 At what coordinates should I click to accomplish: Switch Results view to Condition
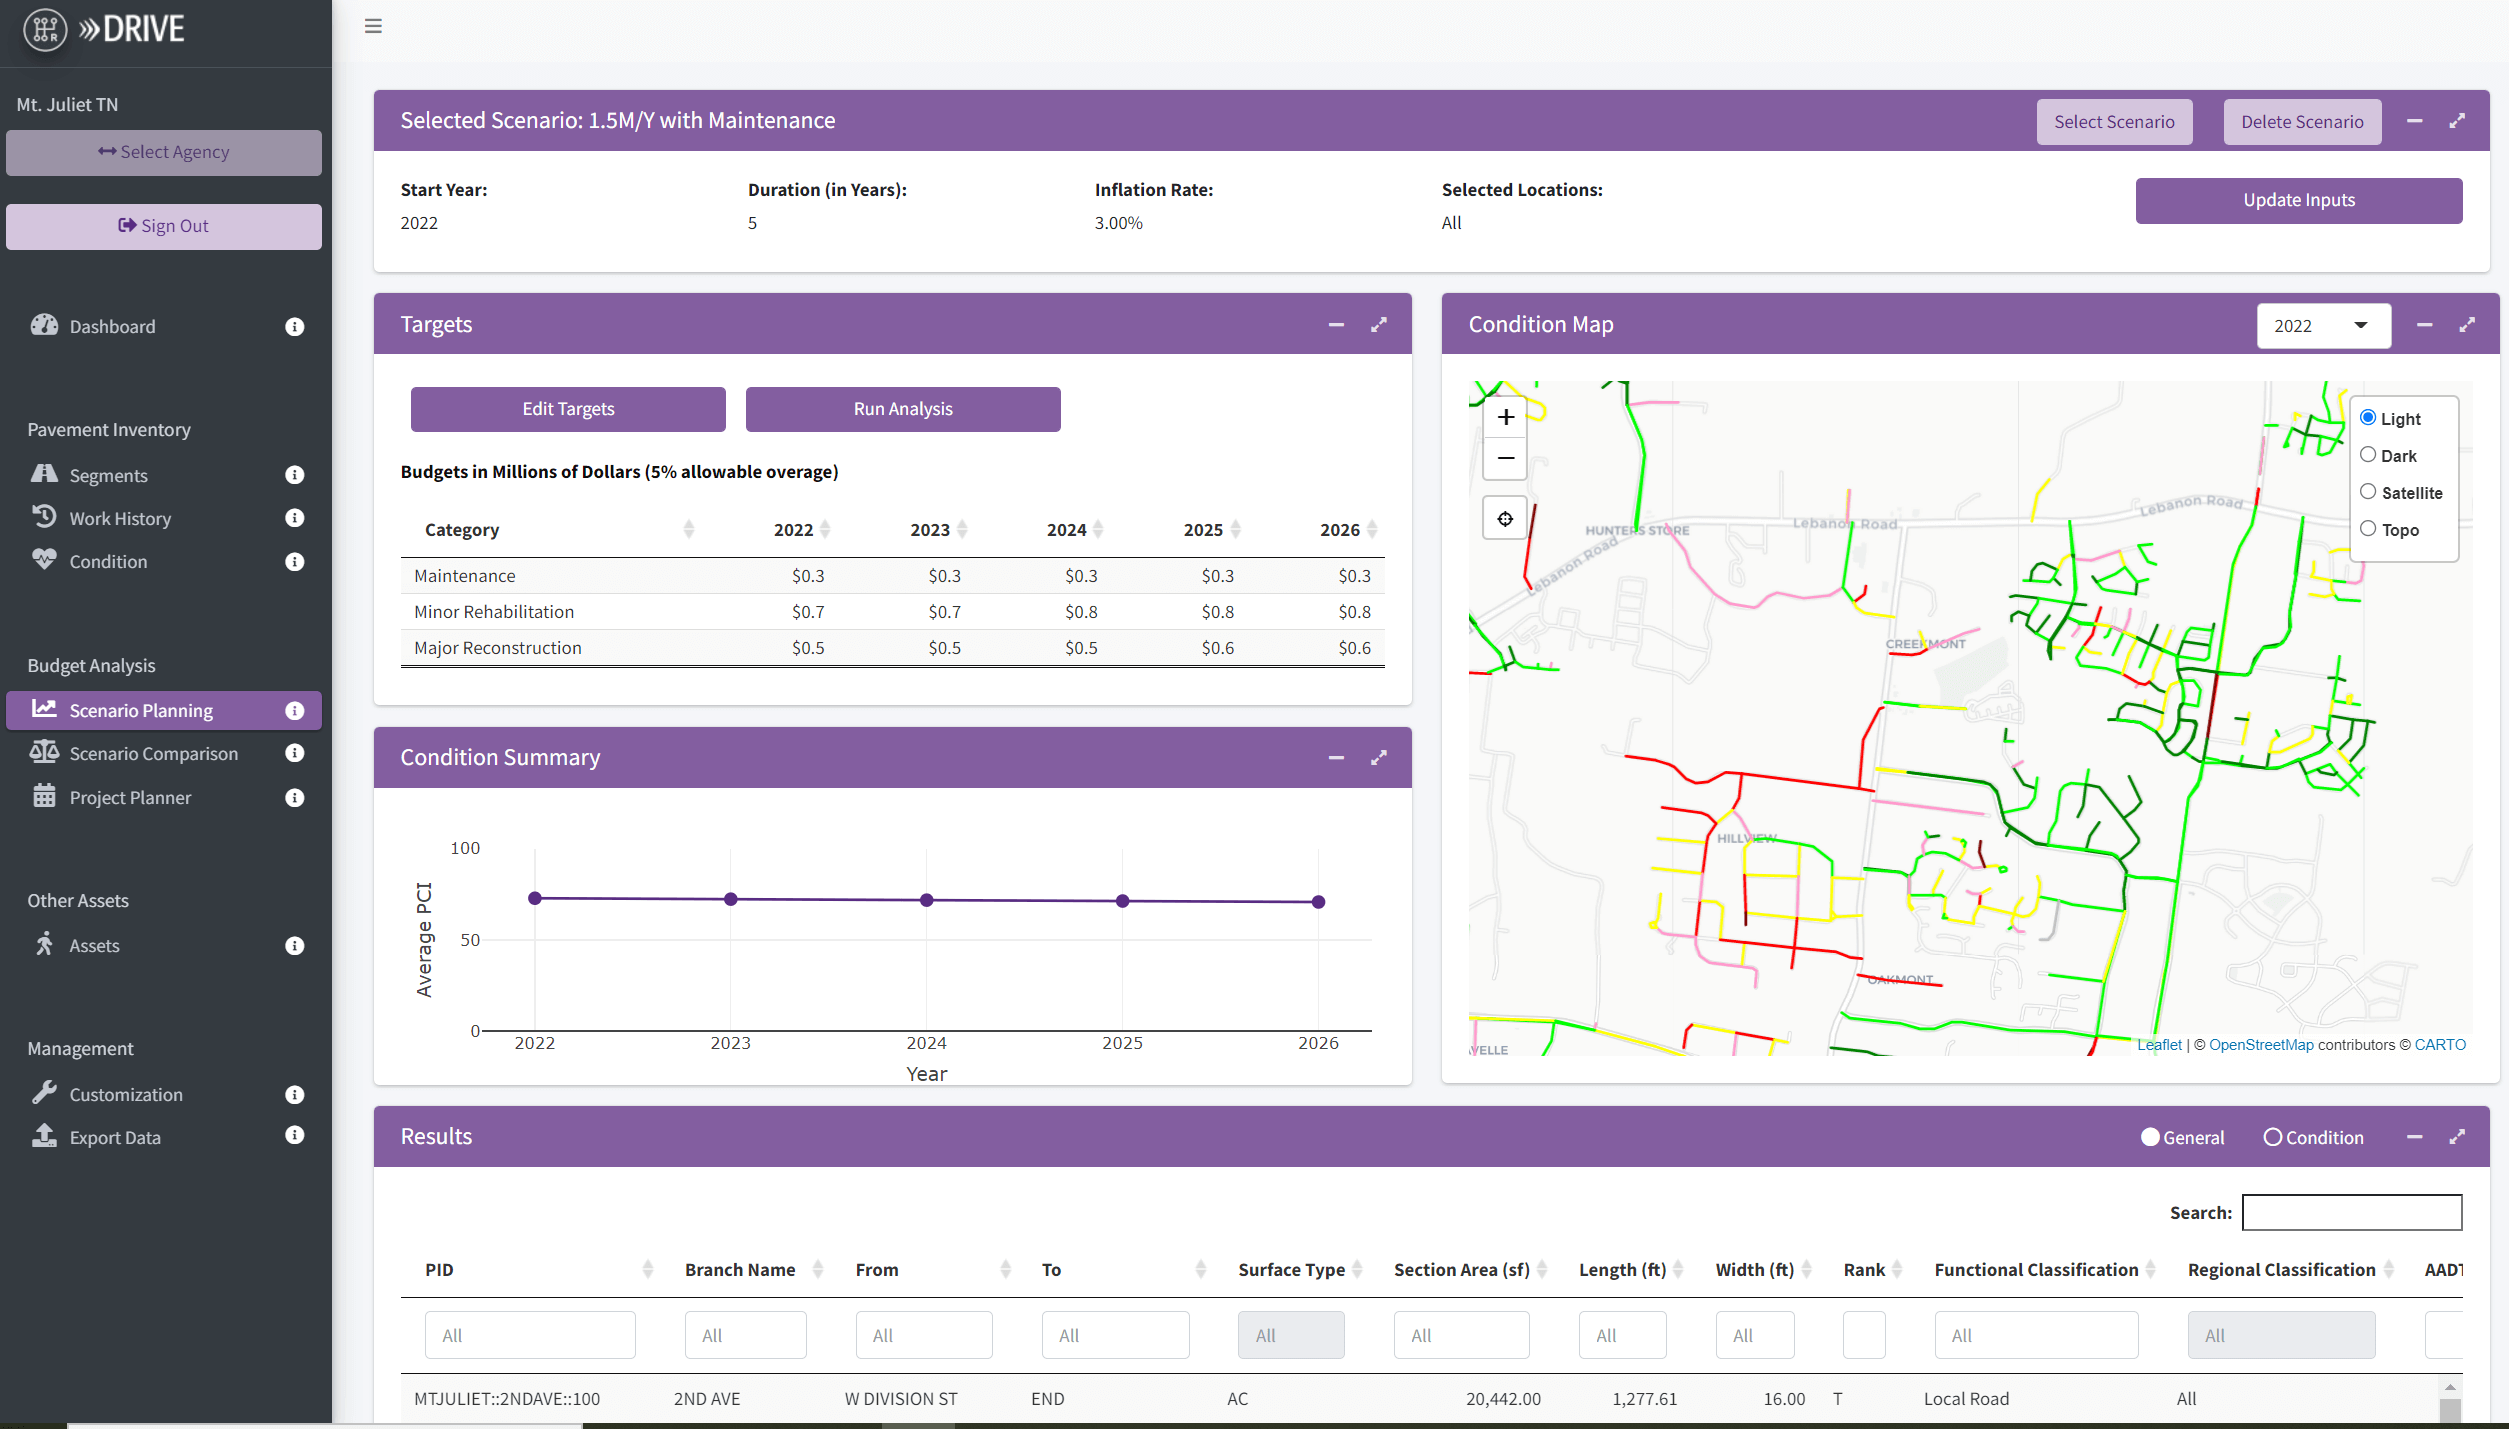click(2271, 1137)
